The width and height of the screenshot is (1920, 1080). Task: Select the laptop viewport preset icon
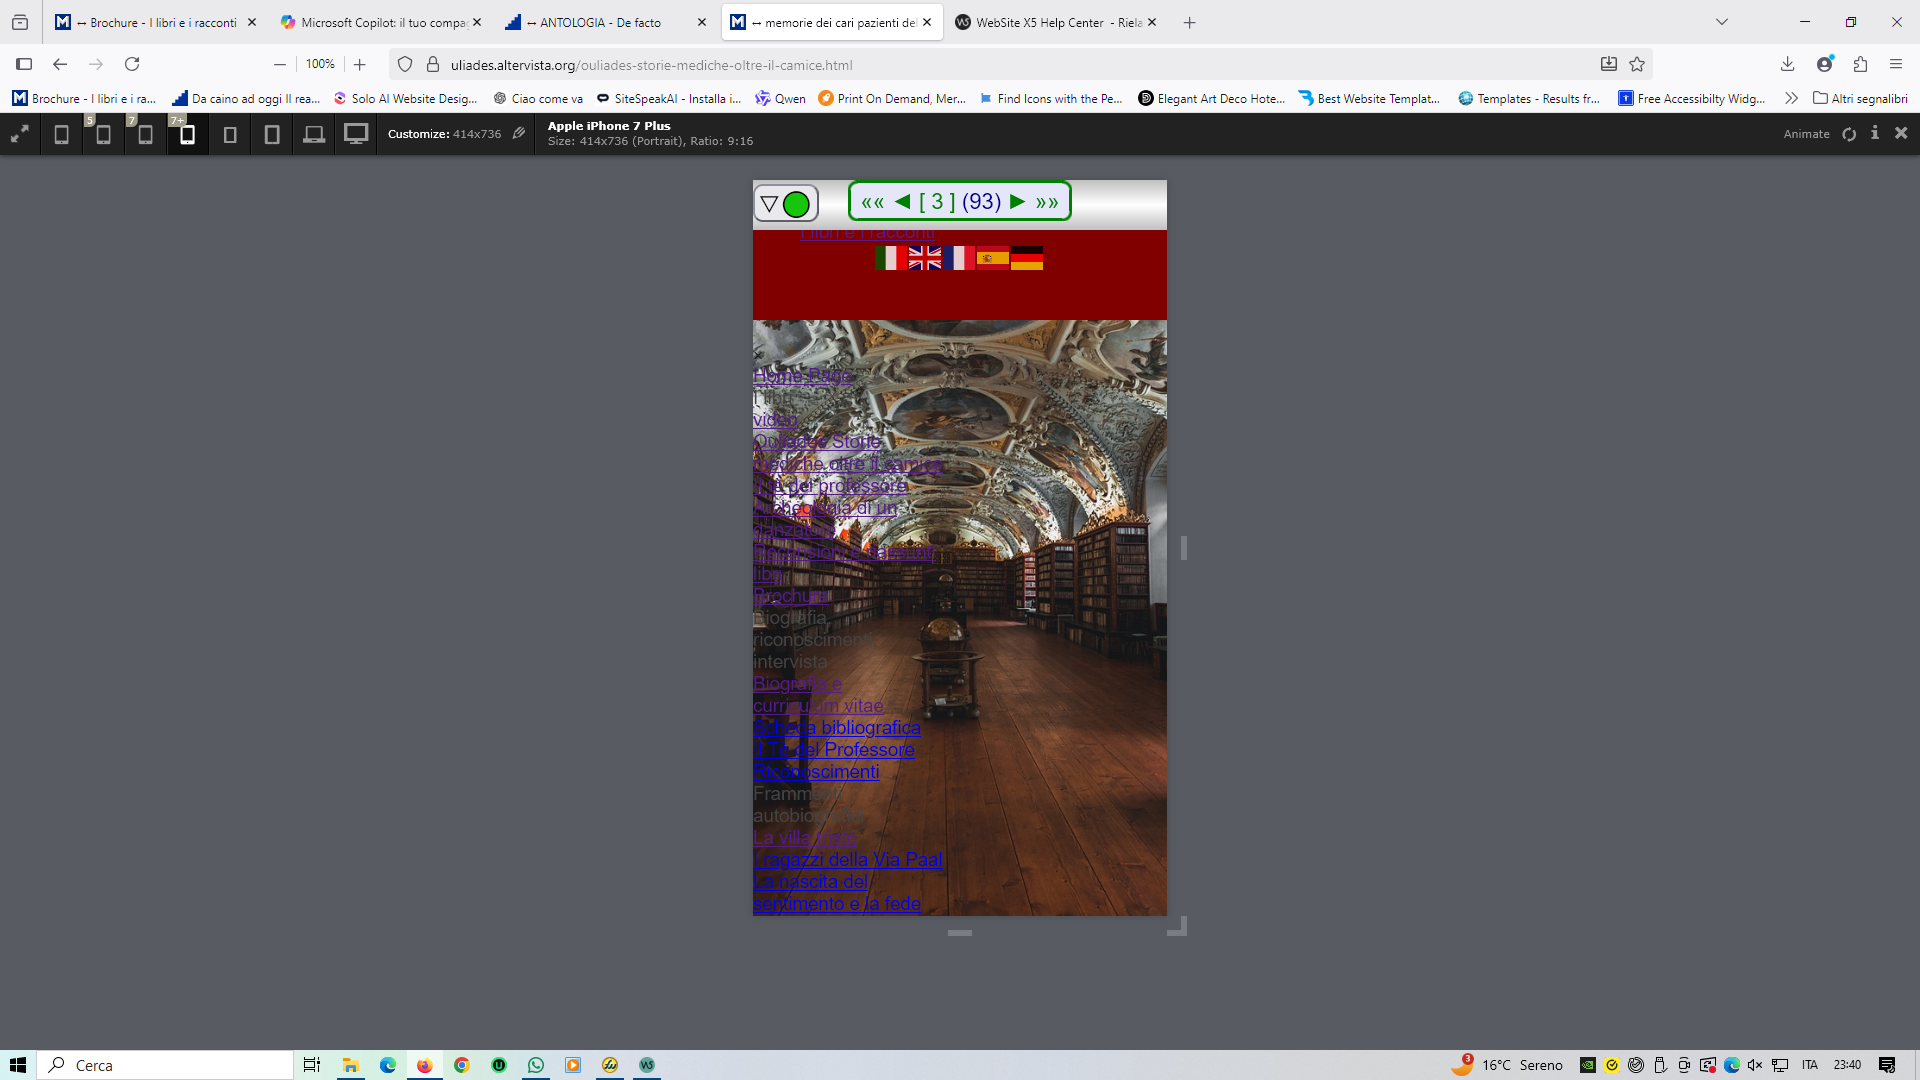click(x=314, y=134)
